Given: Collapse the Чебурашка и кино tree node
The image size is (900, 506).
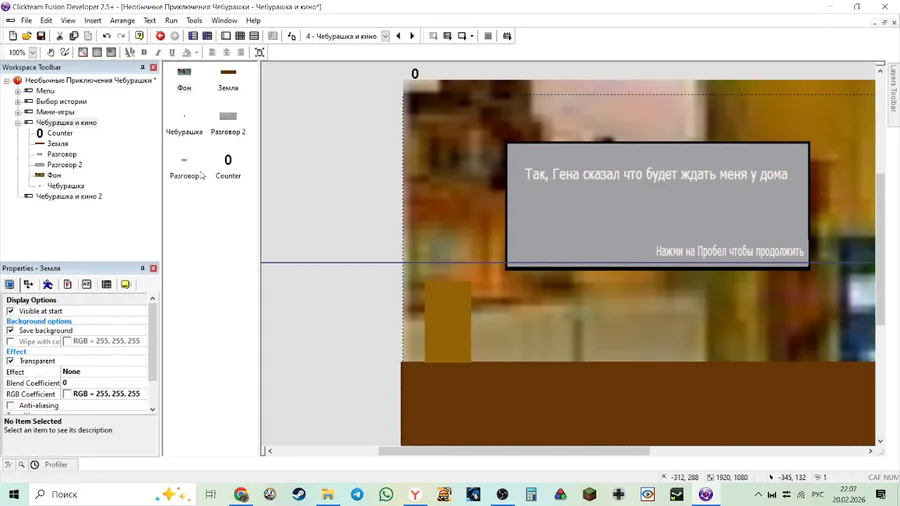Looking at the screenshot, I should click(x=18, y=123).
